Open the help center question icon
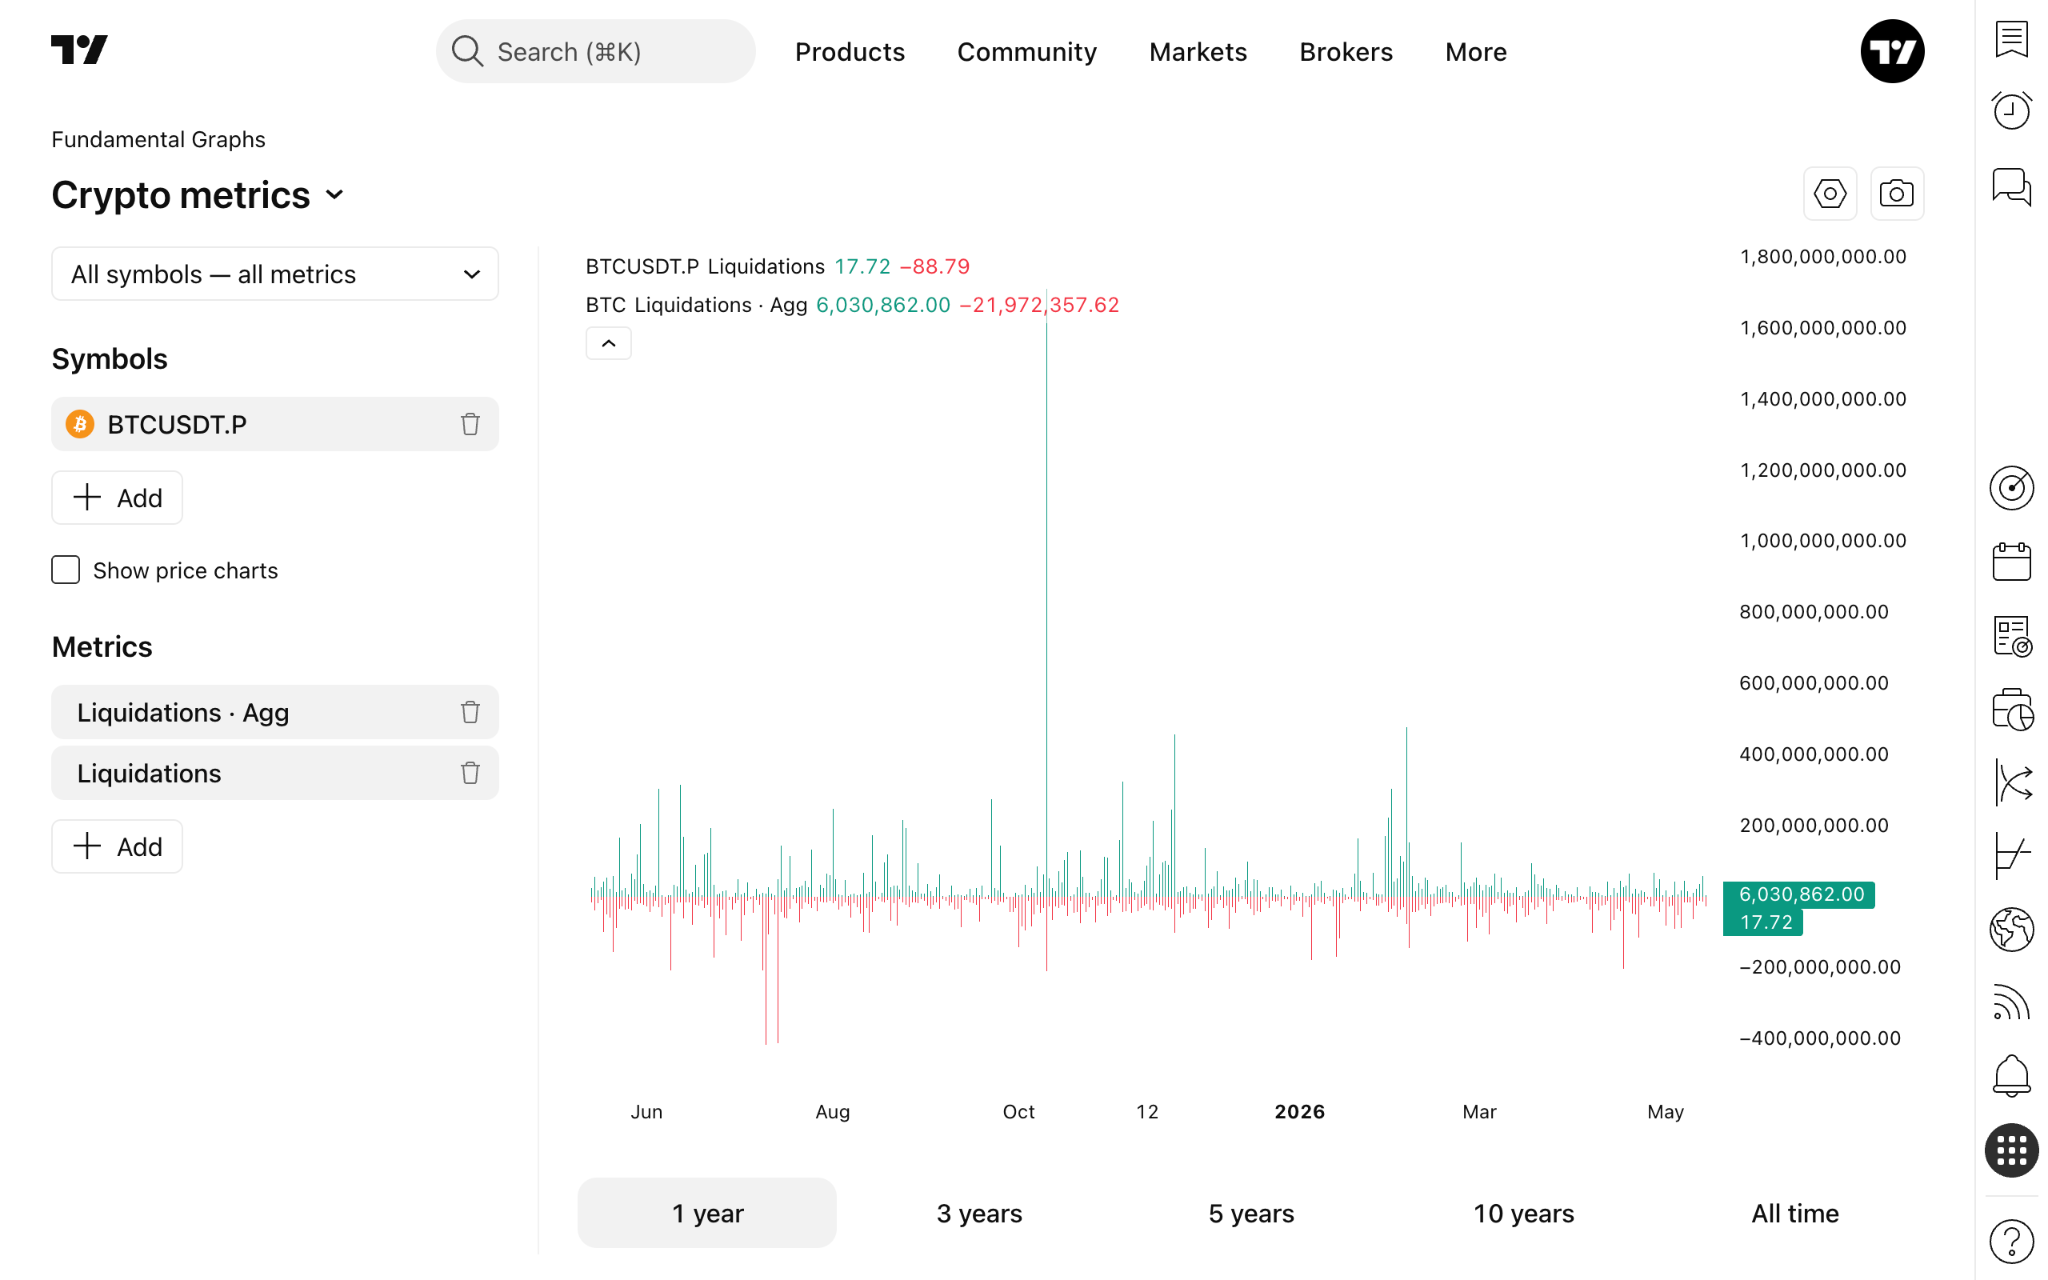Viewport: 2048px width, 1280px height. (x=2011, y=1242)
